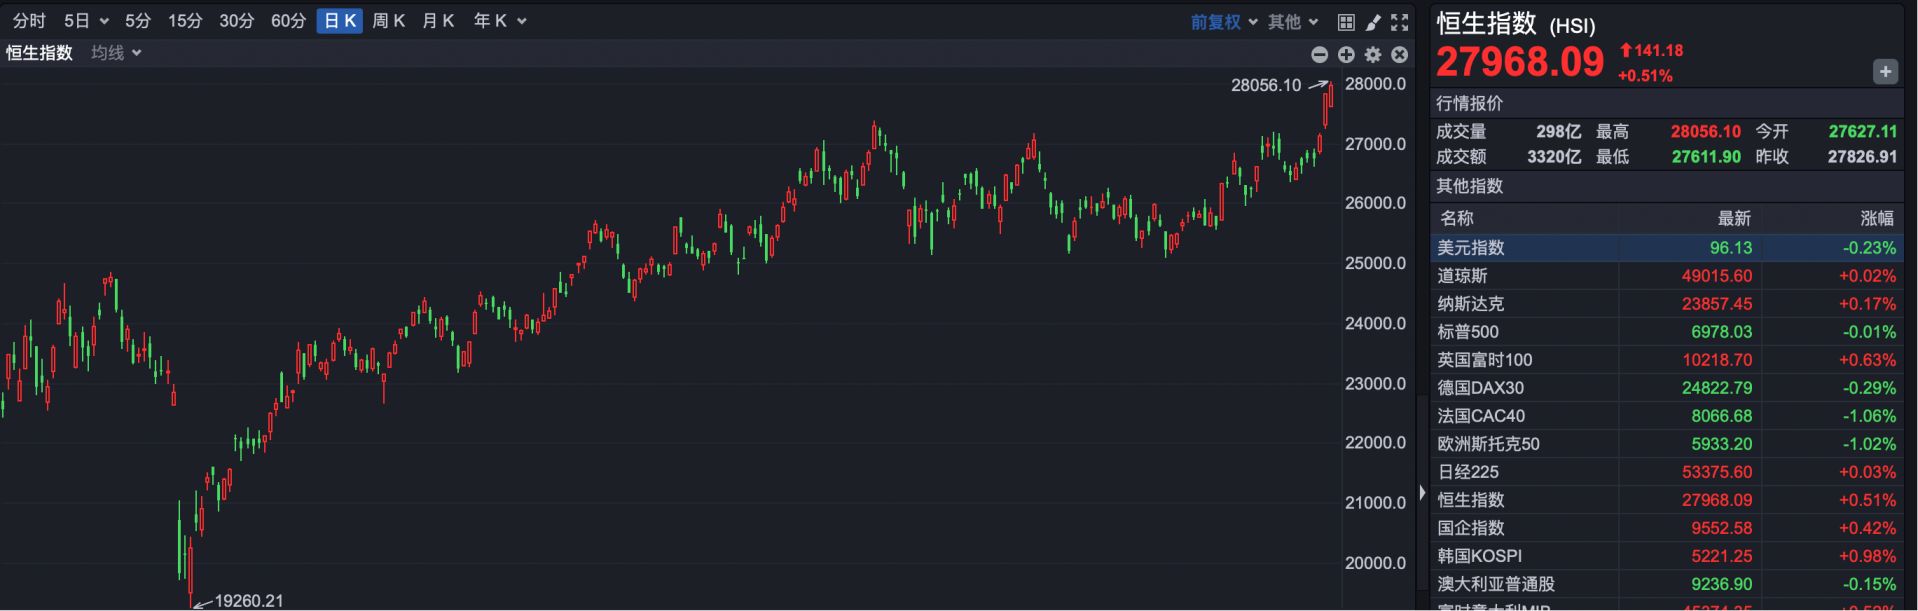Open the 前复权 adjustment dropdown
This screenshot has width=1918, height=611.
1223,22
